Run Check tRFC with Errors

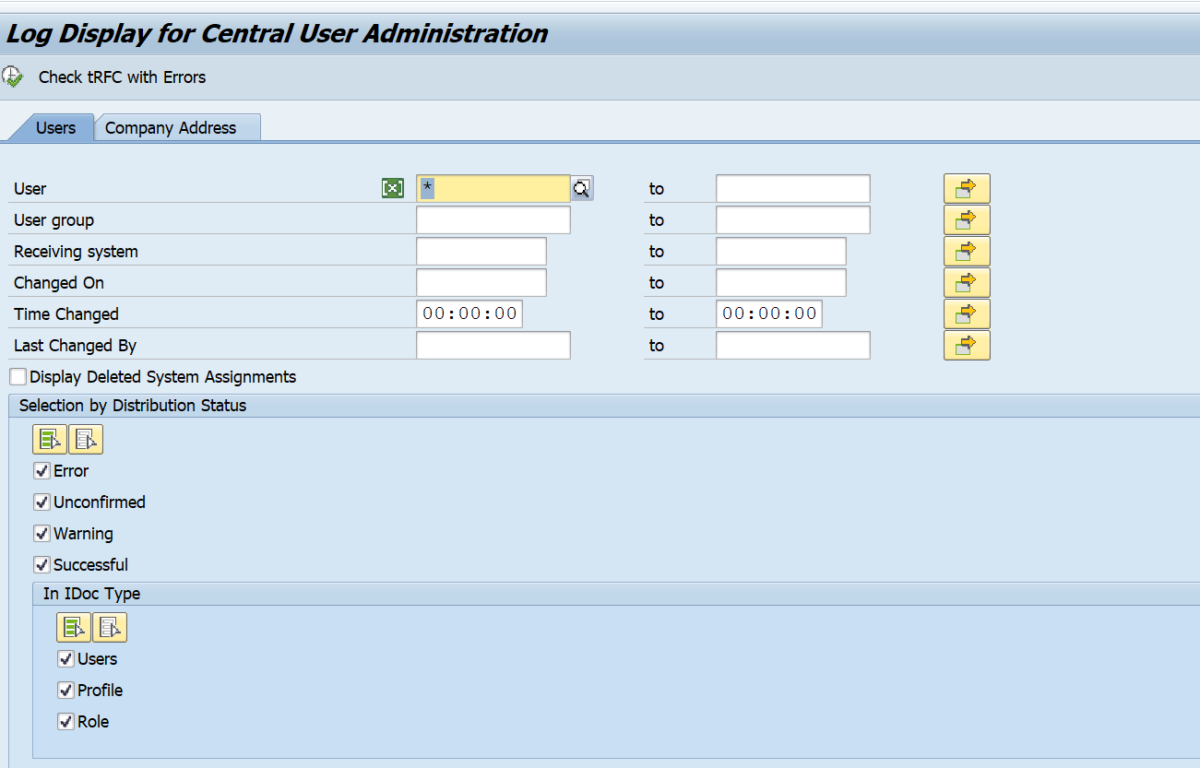[121, 76]
